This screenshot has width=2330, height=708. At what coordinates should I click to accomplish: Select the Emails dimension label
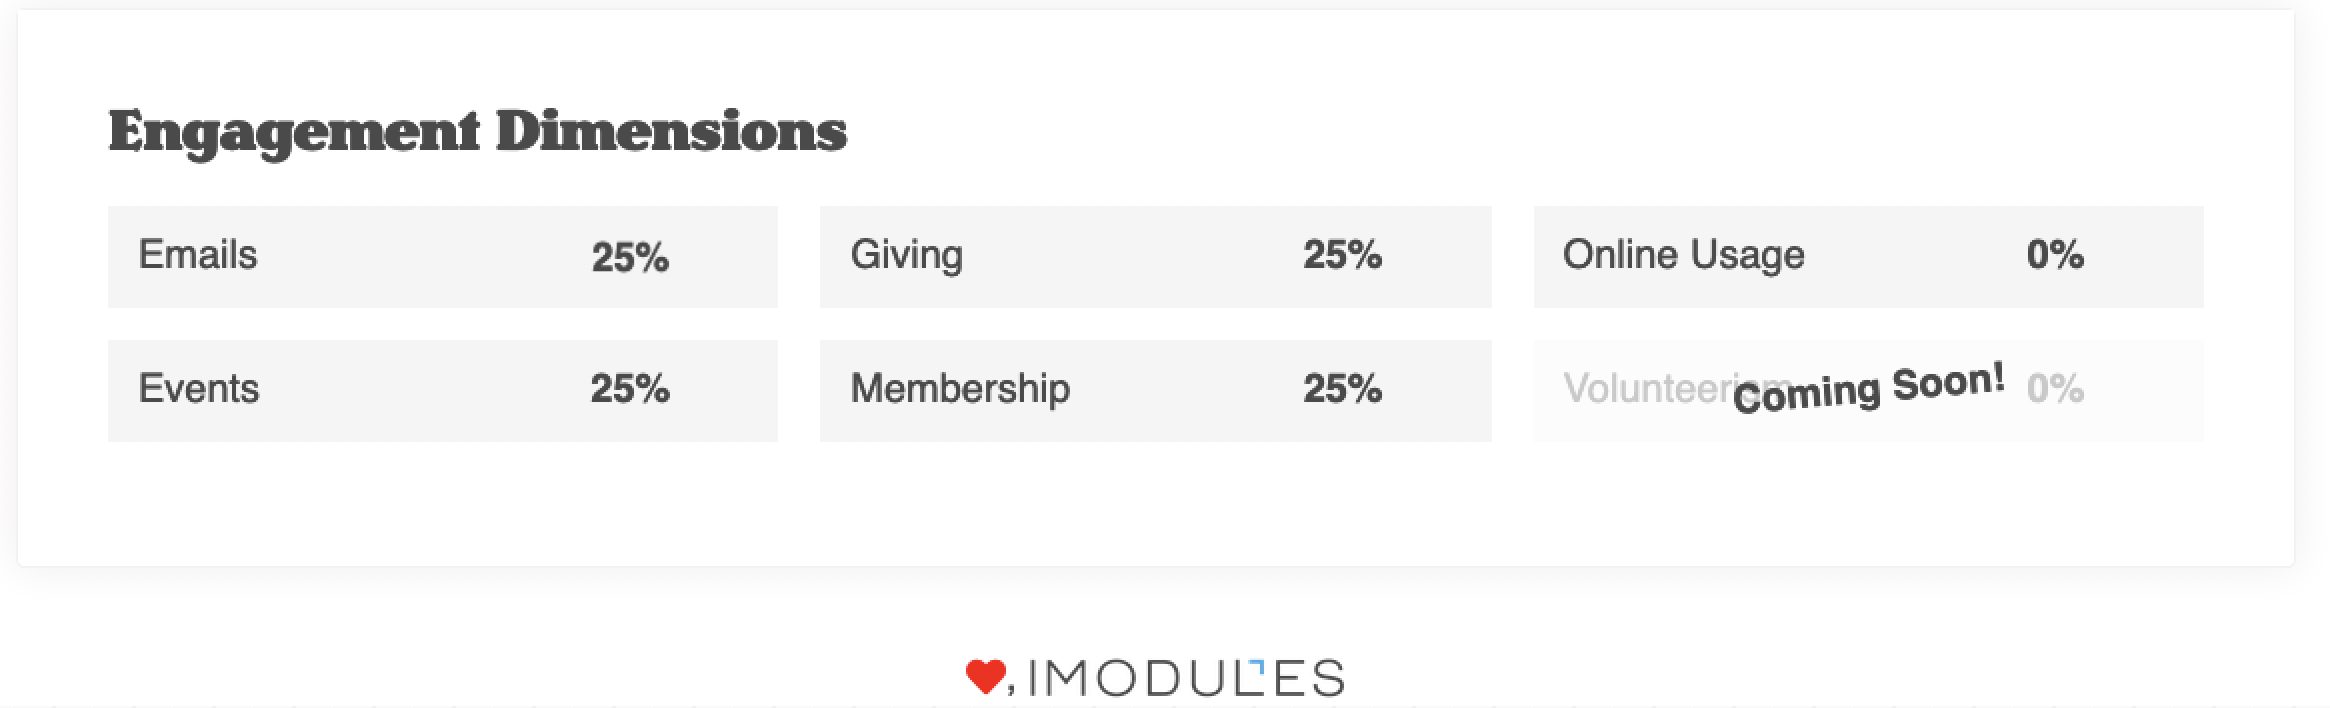198,255
